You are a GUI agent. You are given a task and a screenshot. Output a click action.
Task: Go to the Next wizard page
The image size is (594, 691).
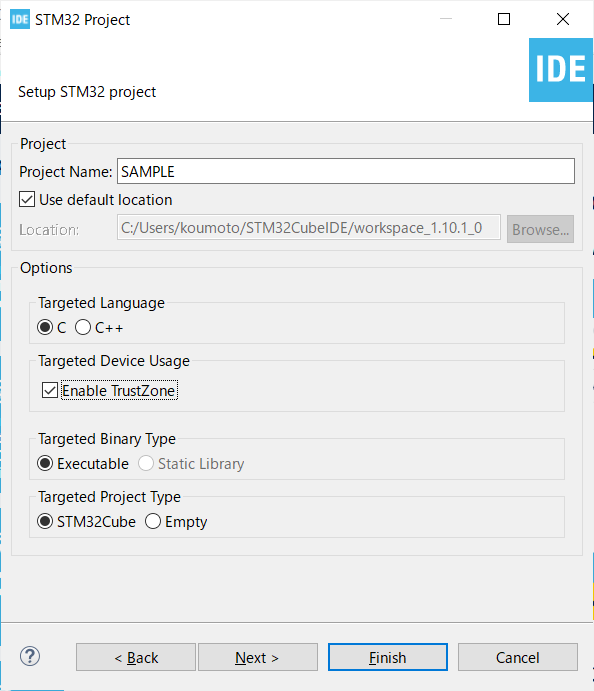[x=258, y=657]
